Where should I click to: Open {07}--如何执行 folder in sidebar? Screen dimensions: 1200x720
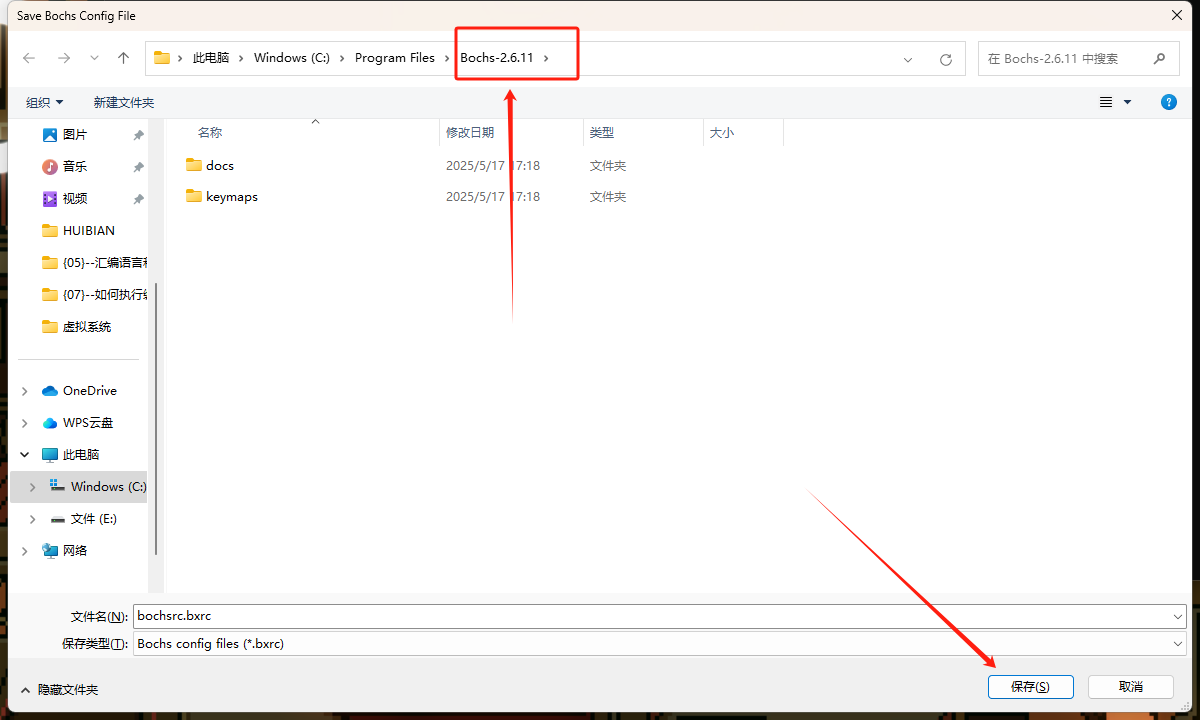click(x=105, y=294)
